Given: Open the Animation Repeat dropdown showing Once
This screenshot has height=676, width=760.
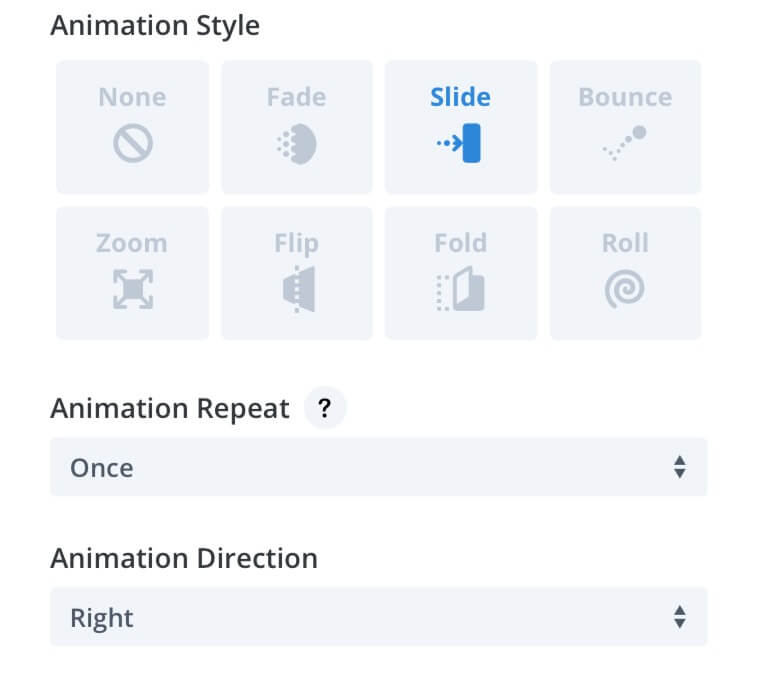Looking at the screenshot, I should [x=379, y=467].
